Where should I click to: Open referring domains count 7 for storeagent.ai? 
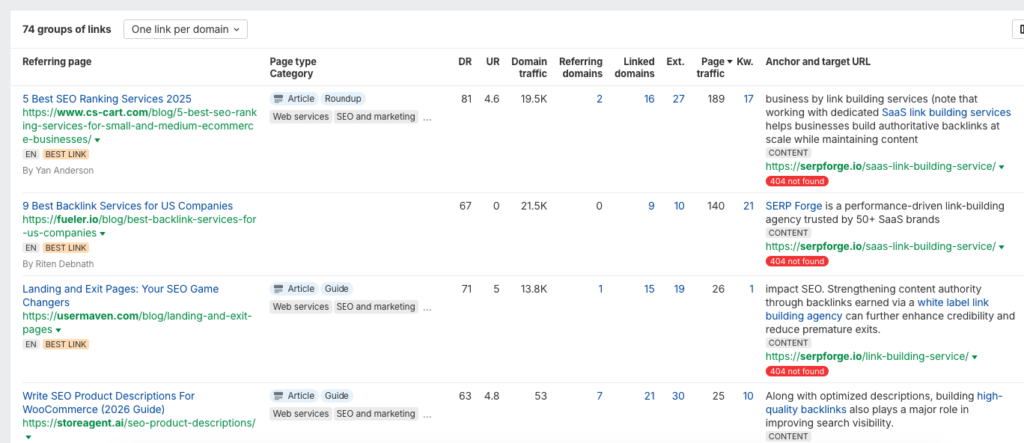click(x=600, y=396)
